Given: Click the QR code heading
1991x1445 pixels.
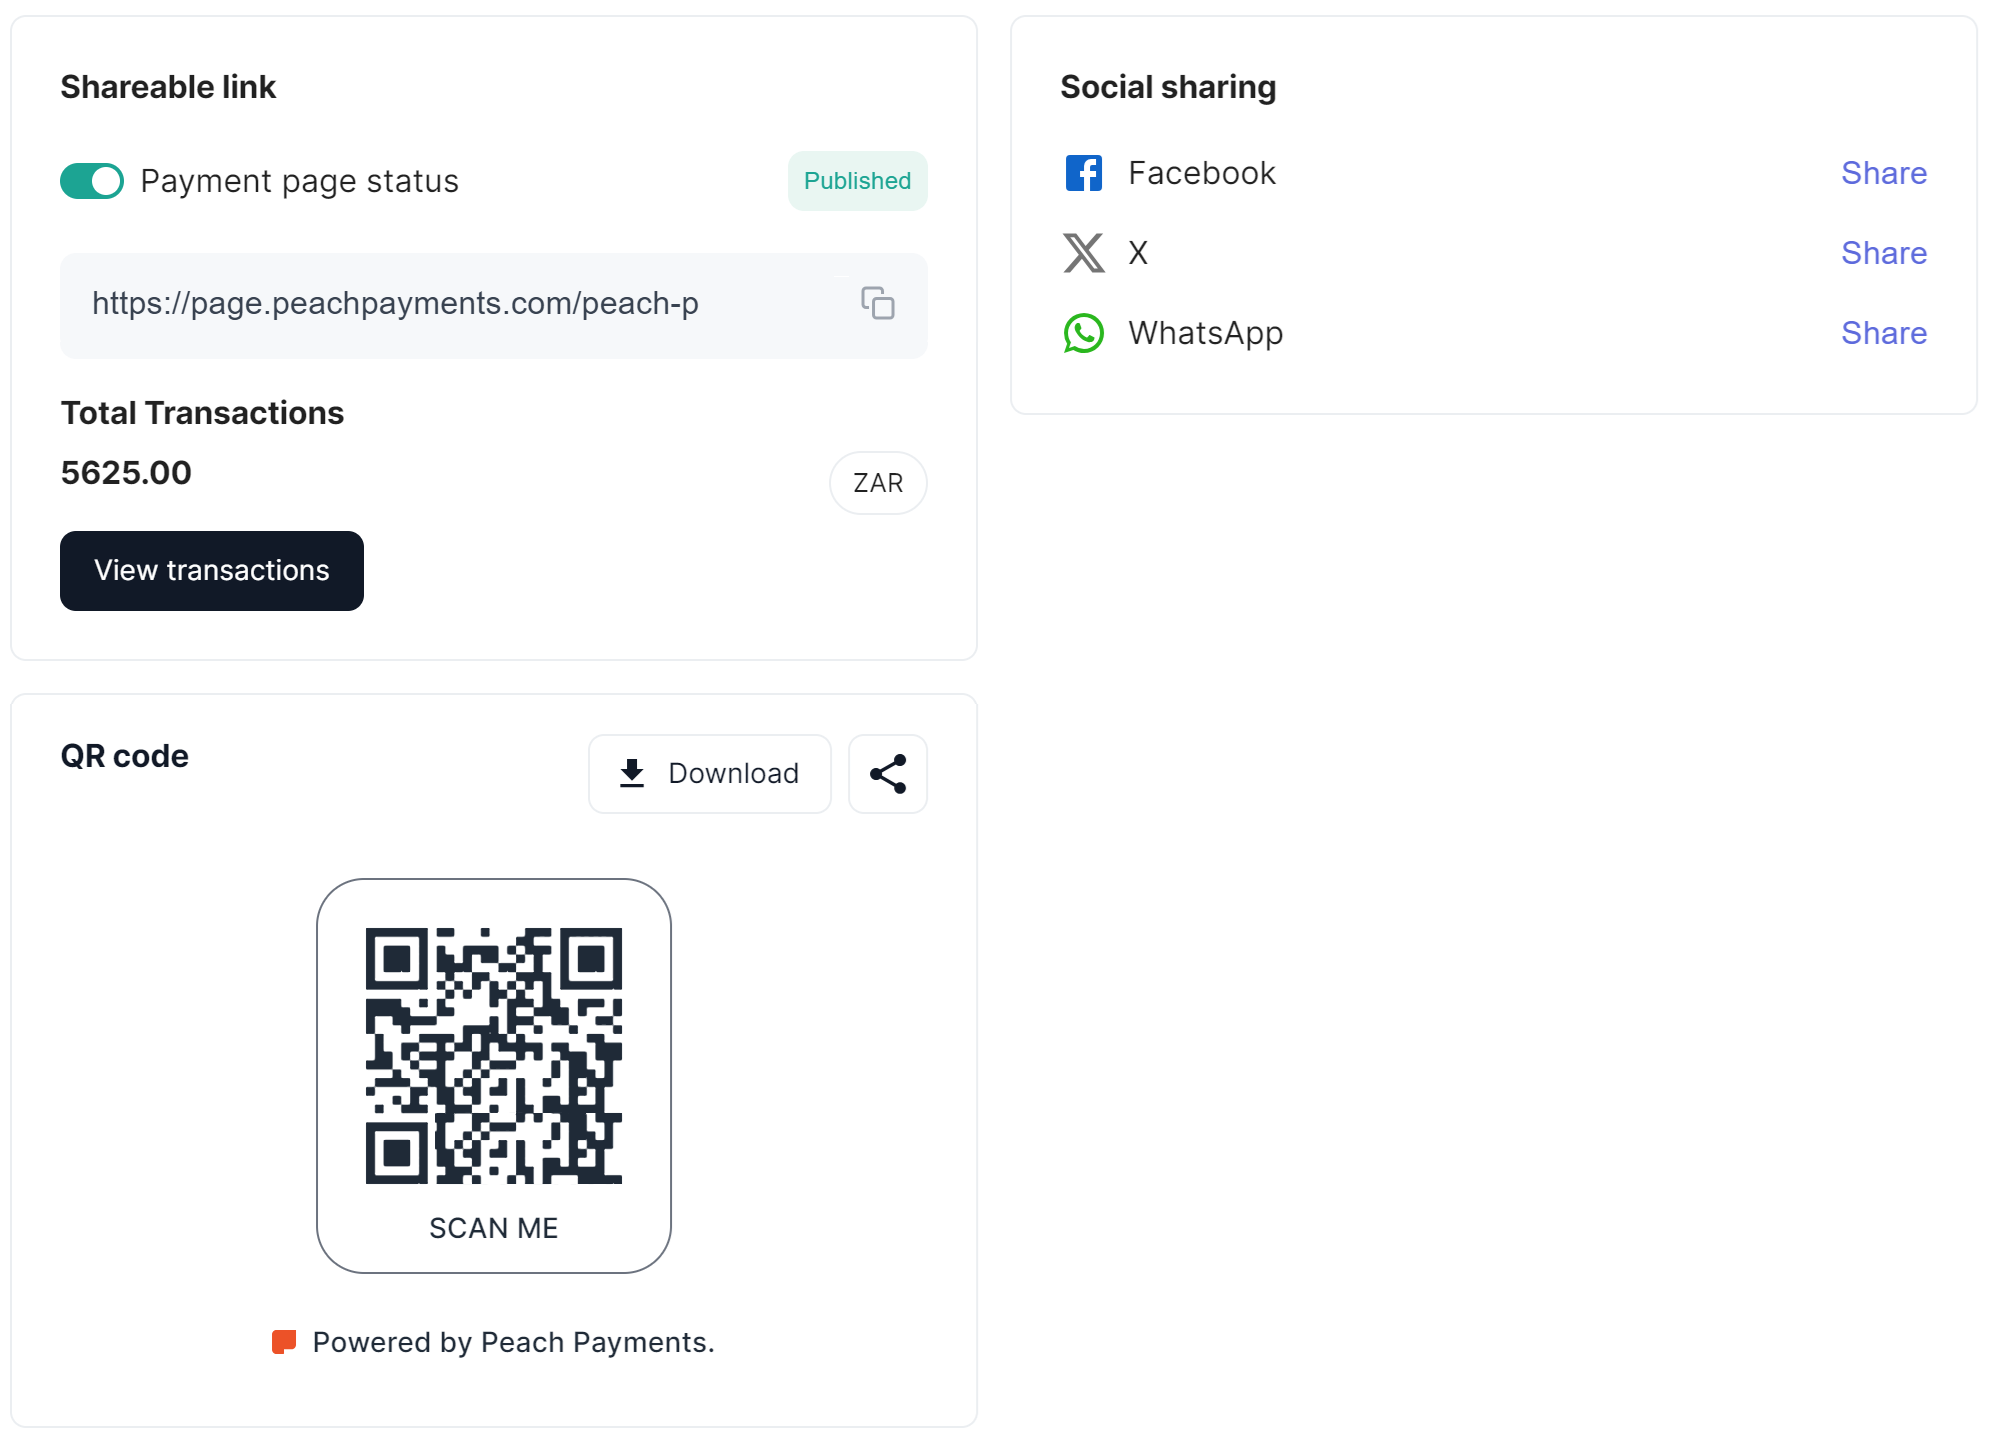Looking at the screenshot, I should pos(125,756).
